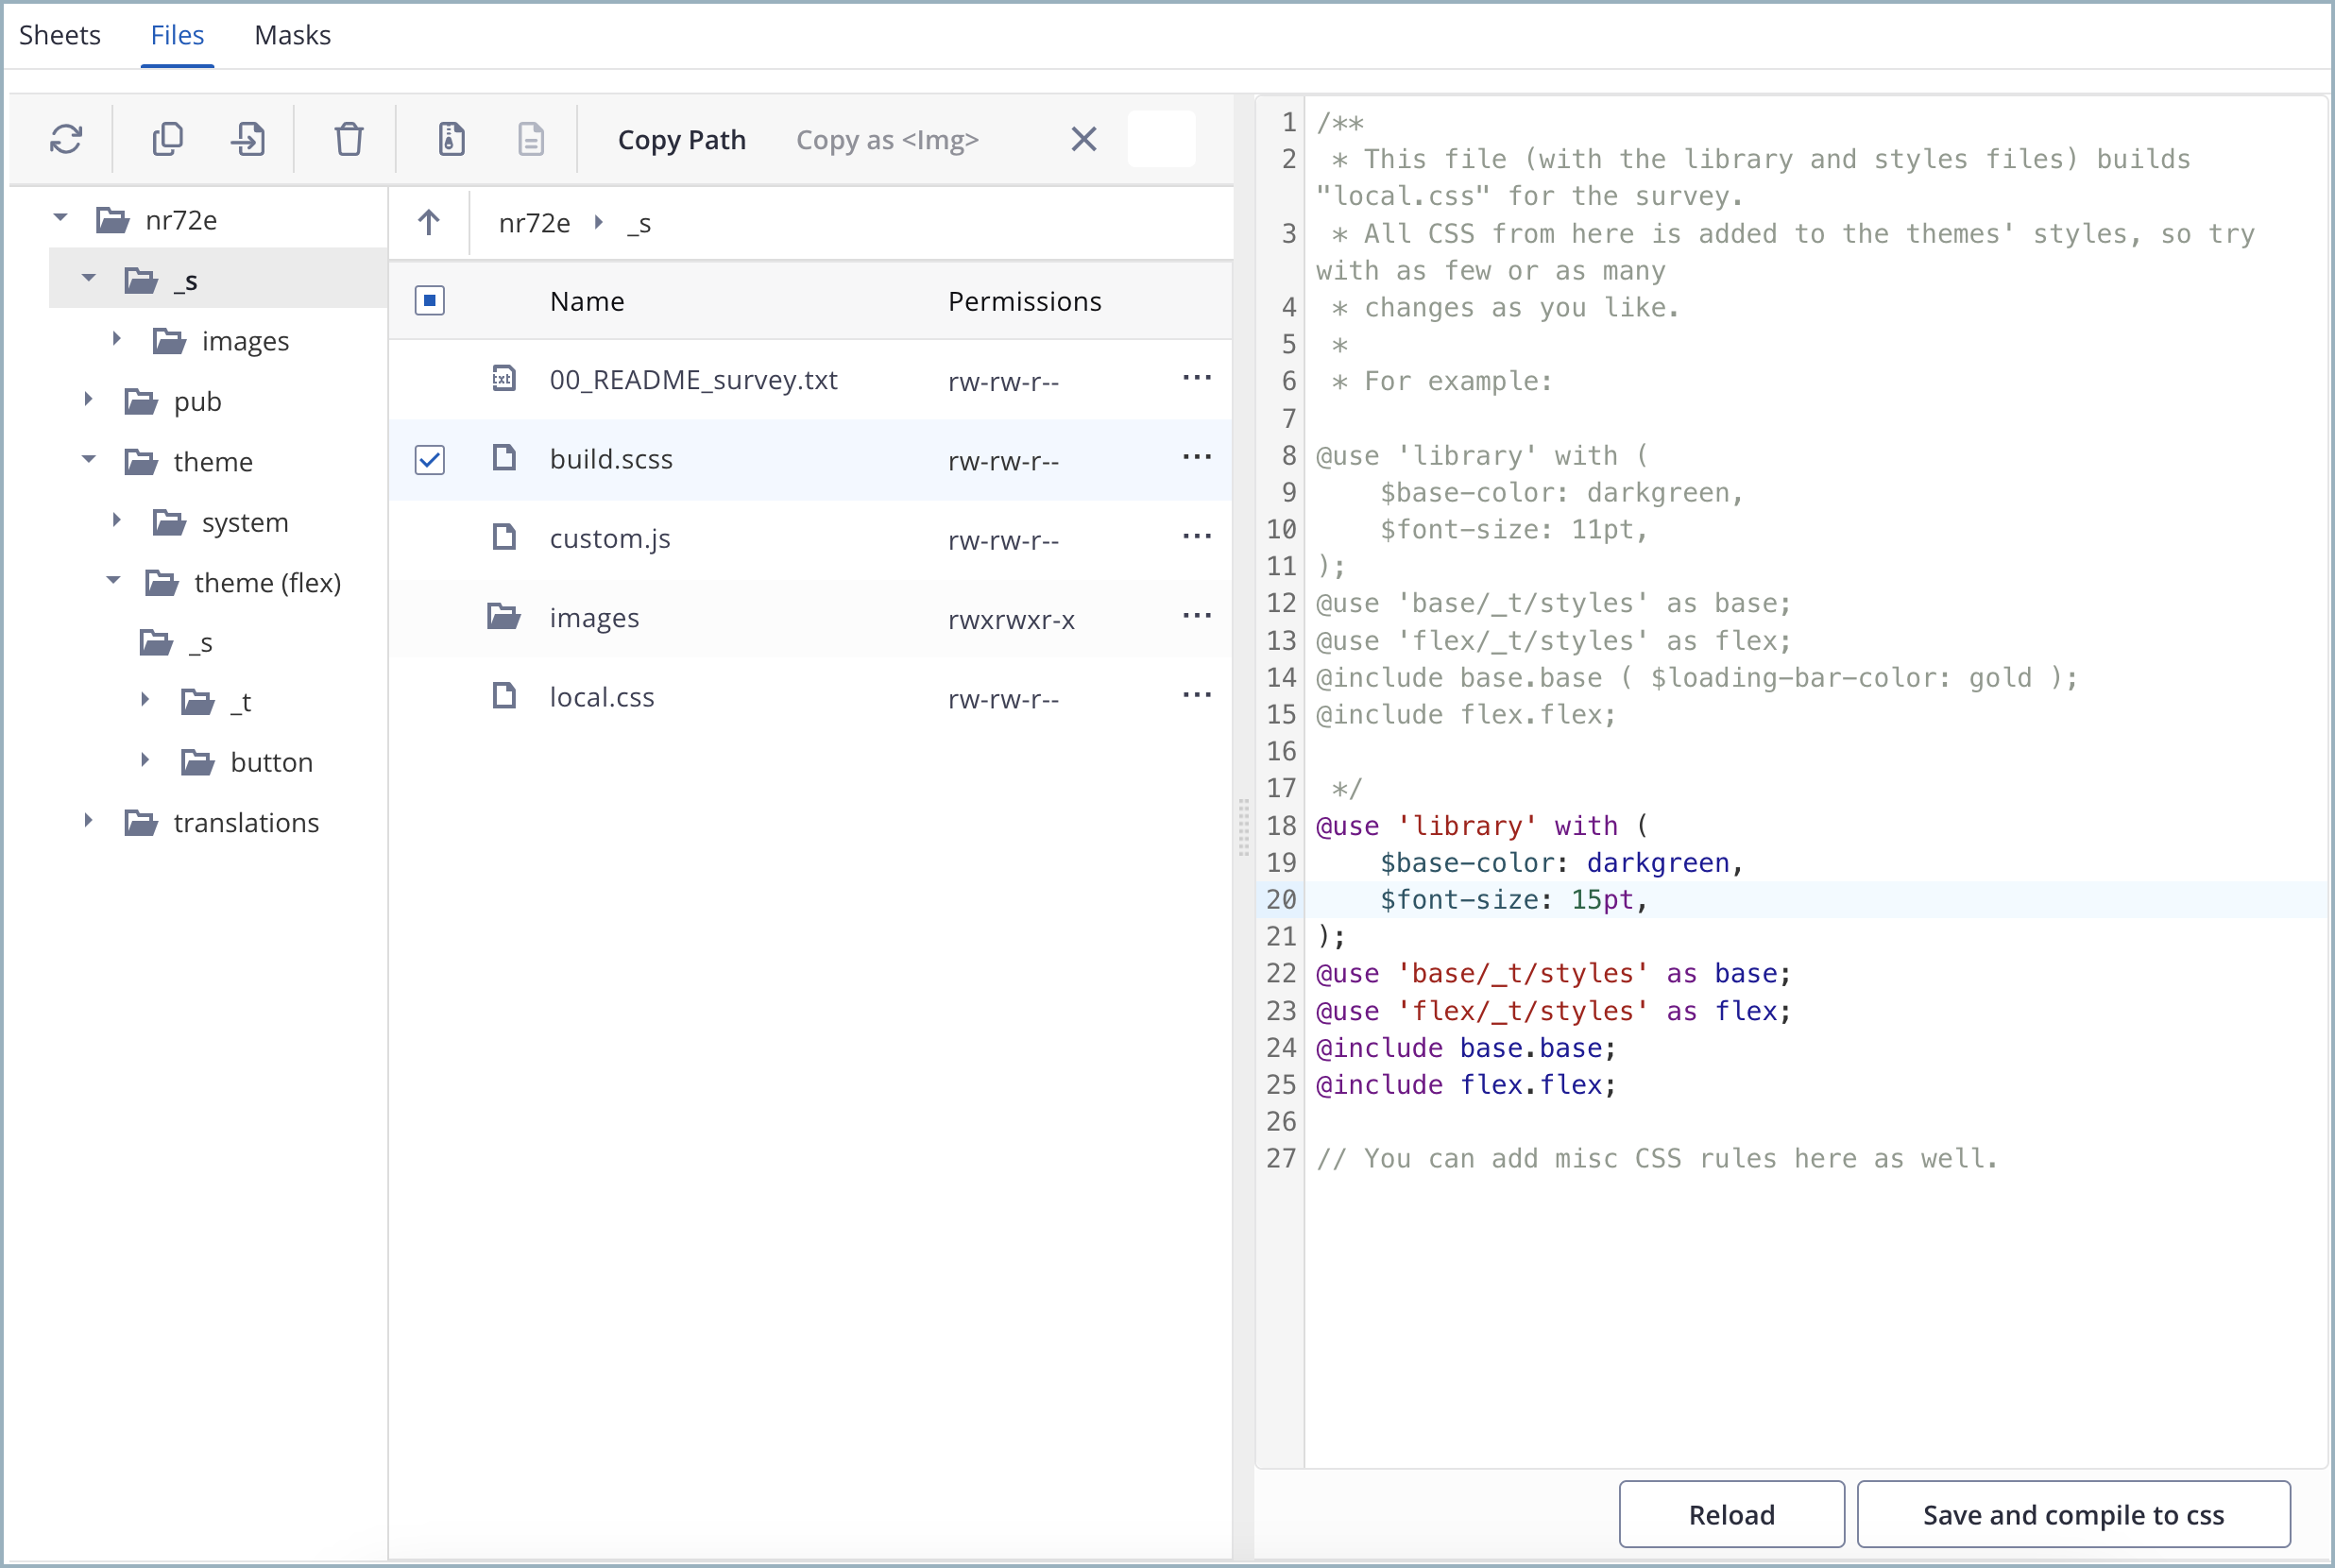This screenshot has width=2335, height=1568.
Task: Click line number 27 in editor gutter
Action: [x=1281, y=1158]
